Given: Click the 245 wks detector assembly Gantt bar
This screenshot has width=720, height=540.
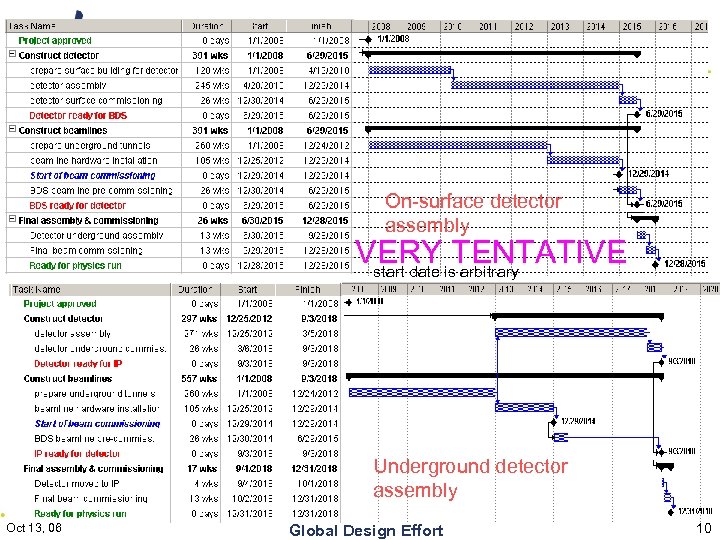Looking at the screenshot, I should [535, 85].
